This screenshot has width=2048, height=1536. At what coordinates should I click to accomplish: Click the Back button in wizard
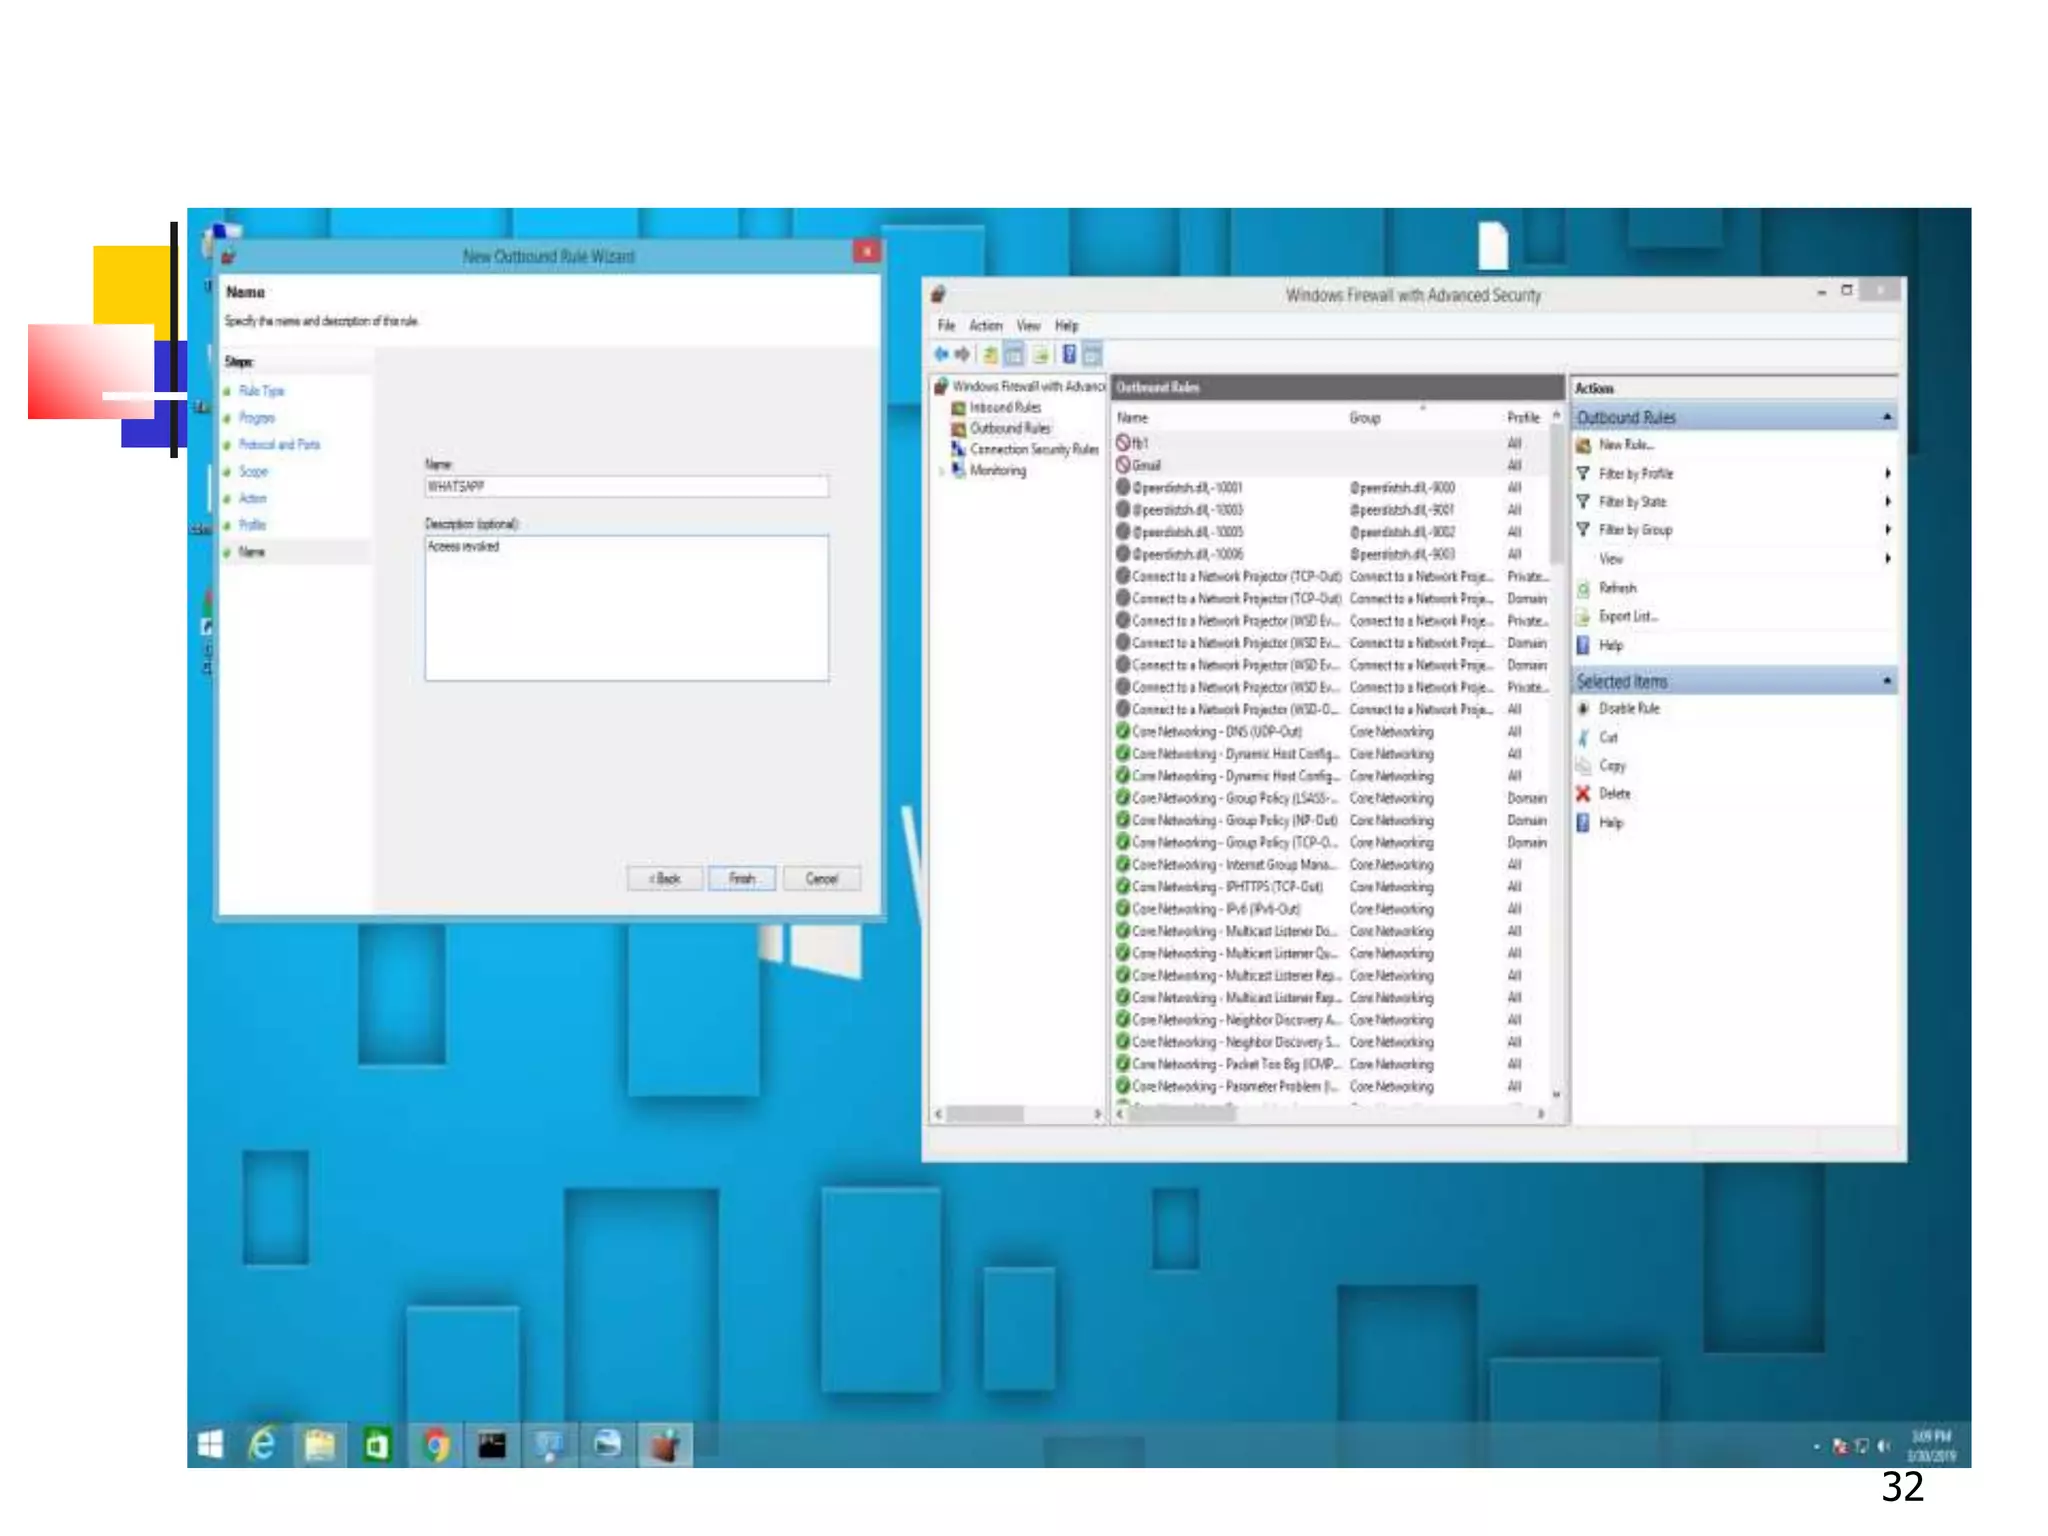664,879
